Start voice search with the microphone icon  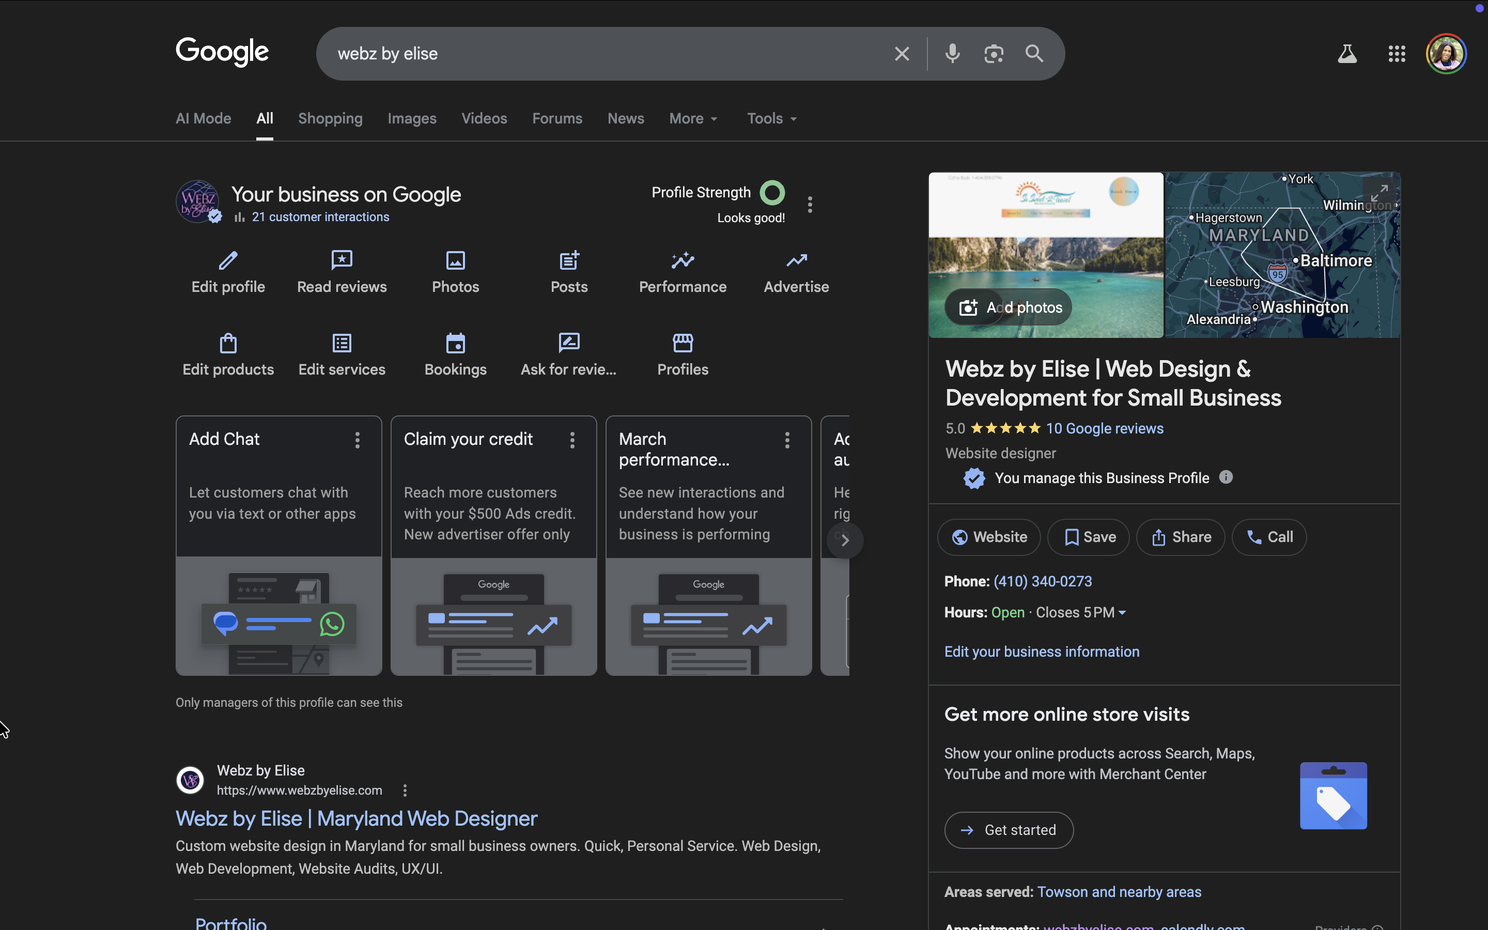point(952,54)
